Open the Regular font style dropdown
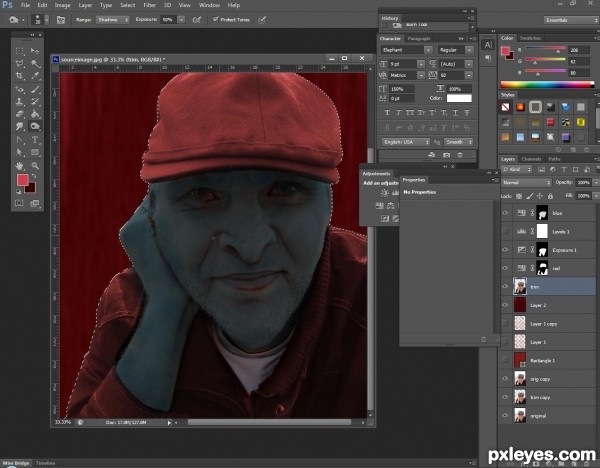 point(469,50)
